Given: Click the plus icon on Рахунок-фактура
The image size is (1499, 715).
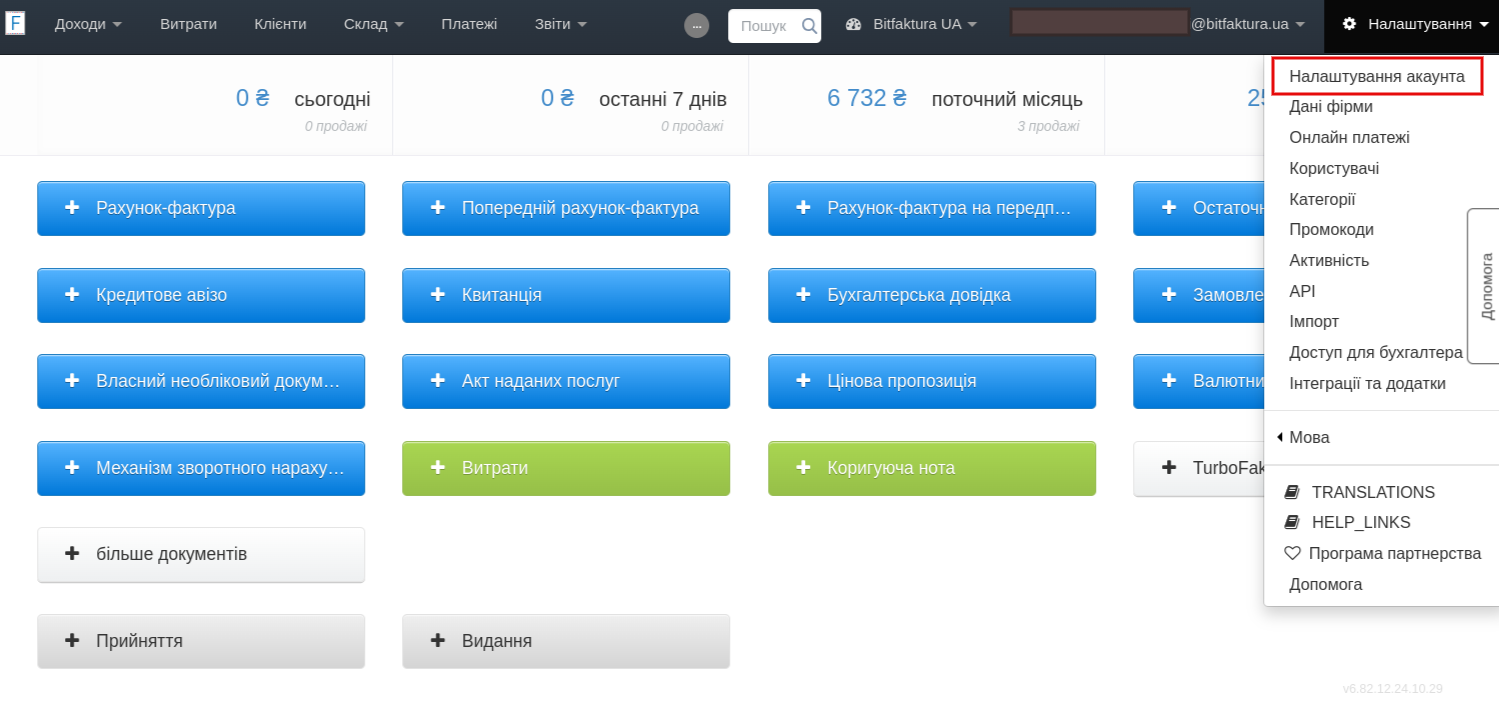Looking at the screenshot, I should 71,208.
